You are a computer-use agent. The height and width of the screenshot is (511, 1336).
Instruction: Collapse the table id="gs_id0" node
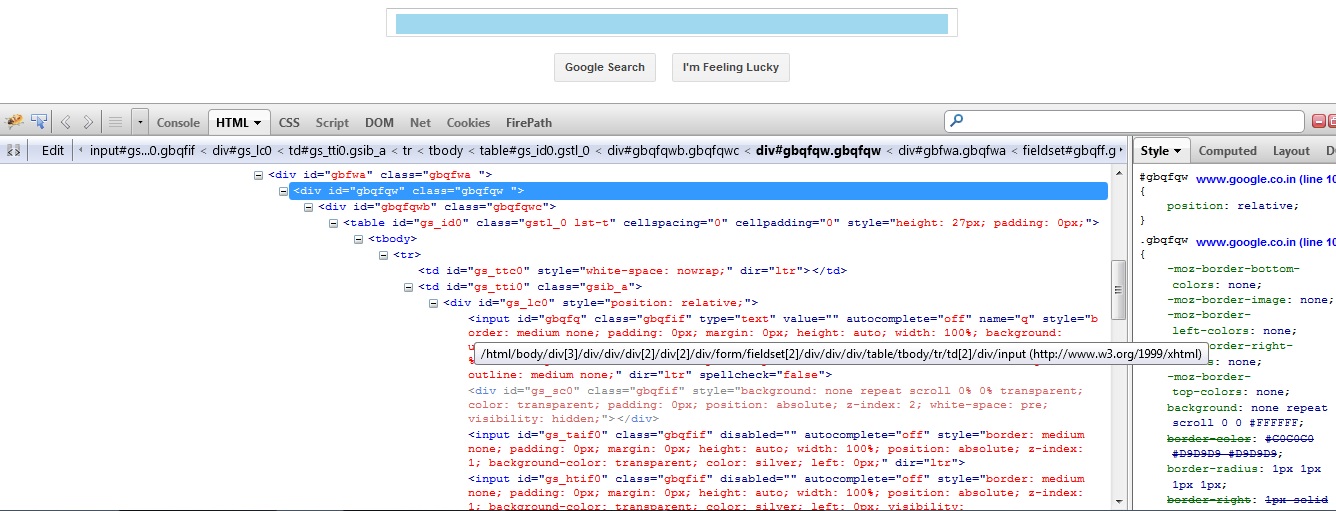pos(334,223)
